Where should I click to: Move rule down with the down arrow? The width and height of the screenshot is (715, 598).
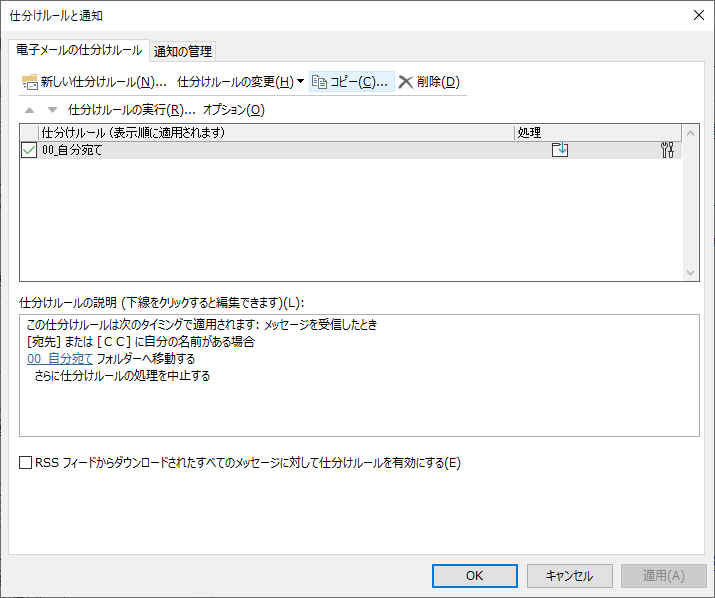(52, 110)
